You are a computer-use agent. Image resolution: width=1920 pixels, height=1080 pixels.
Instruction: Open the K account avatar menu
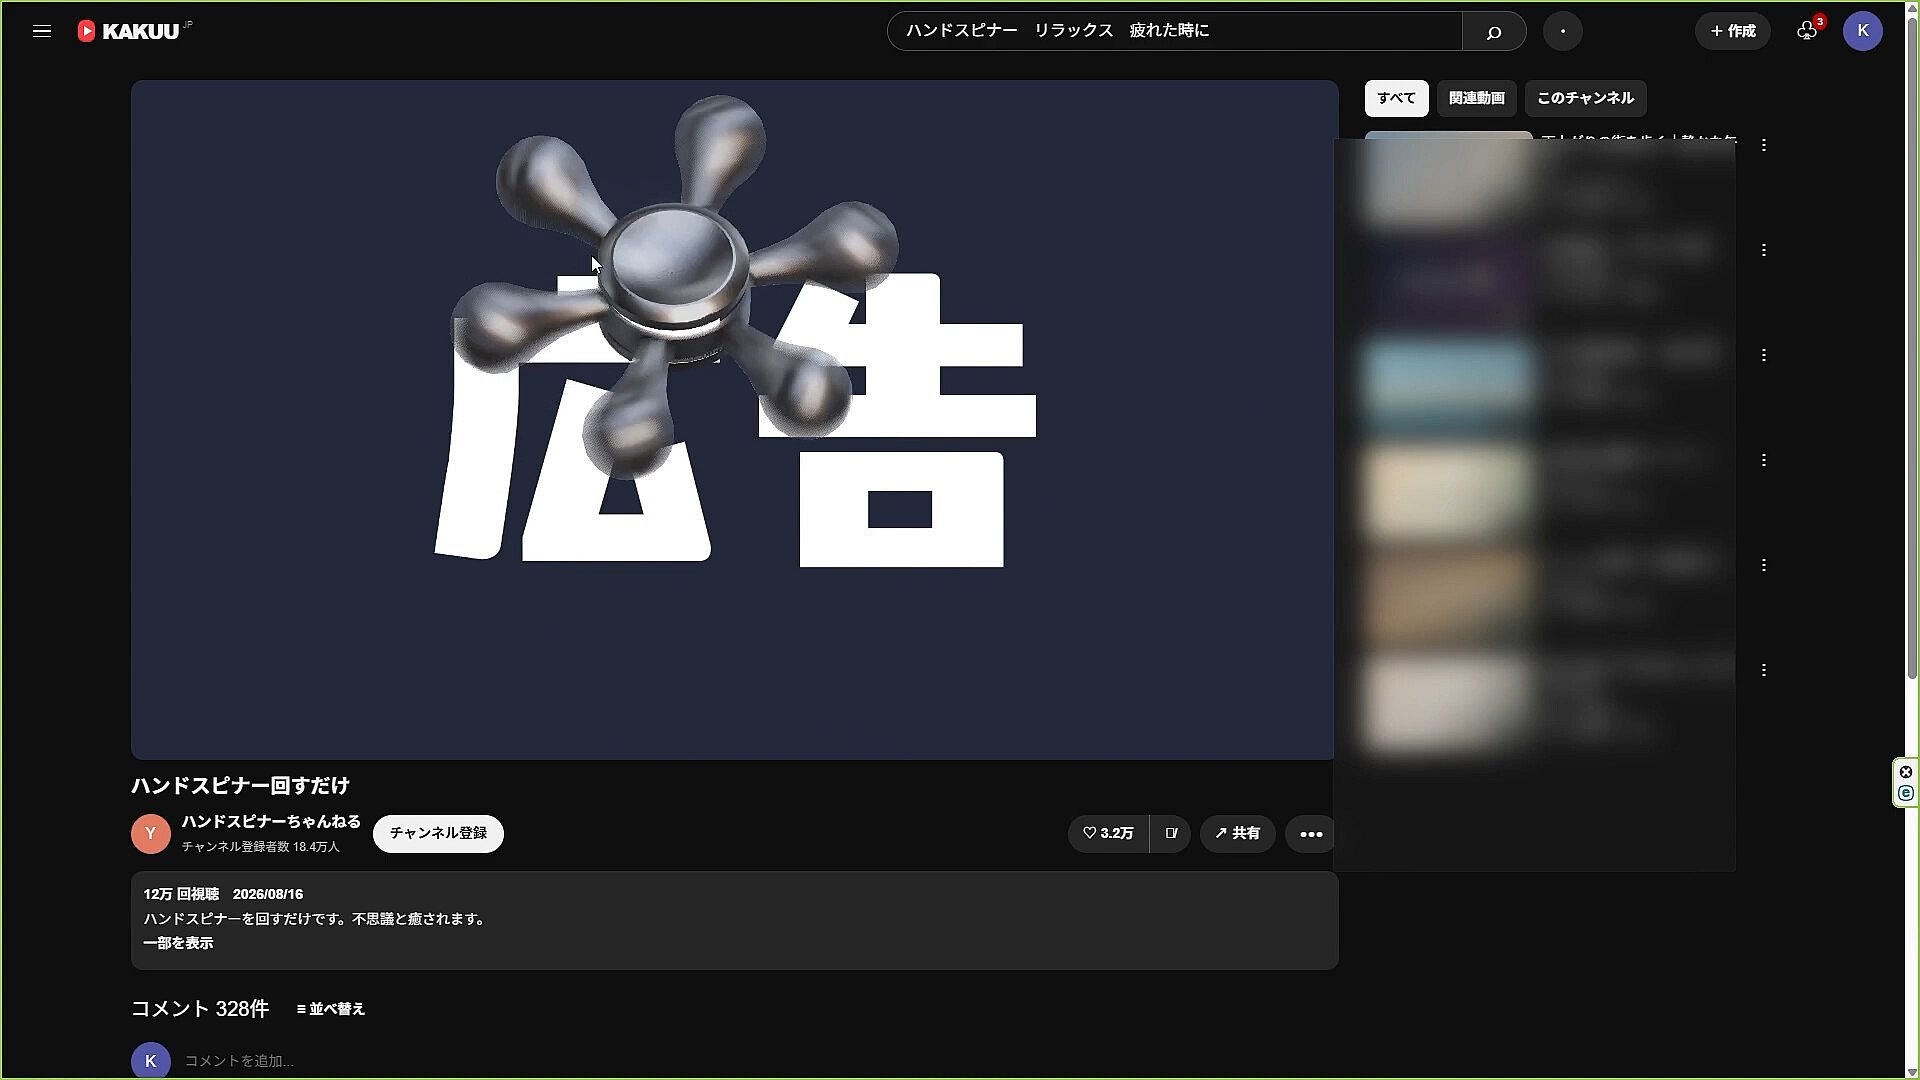[1863, 31]
